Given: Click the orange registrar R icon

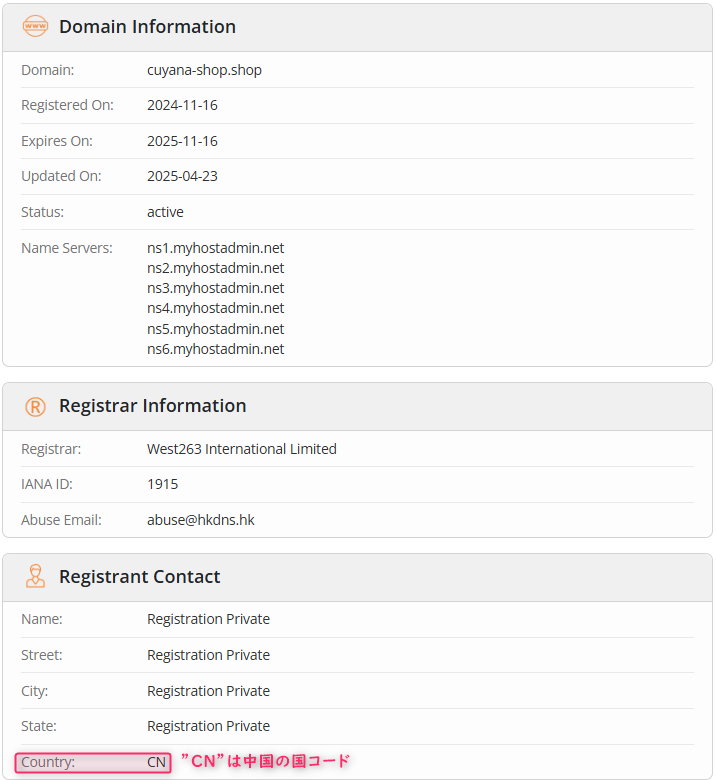Looking at the screenshot, I should point(35,406).
